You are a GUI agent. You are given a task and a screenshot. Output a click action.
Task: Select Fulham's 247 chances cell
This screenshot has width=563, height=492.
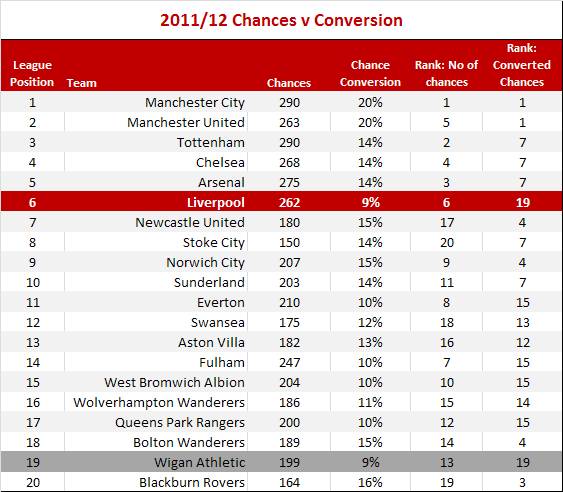(x=289, y=362)
